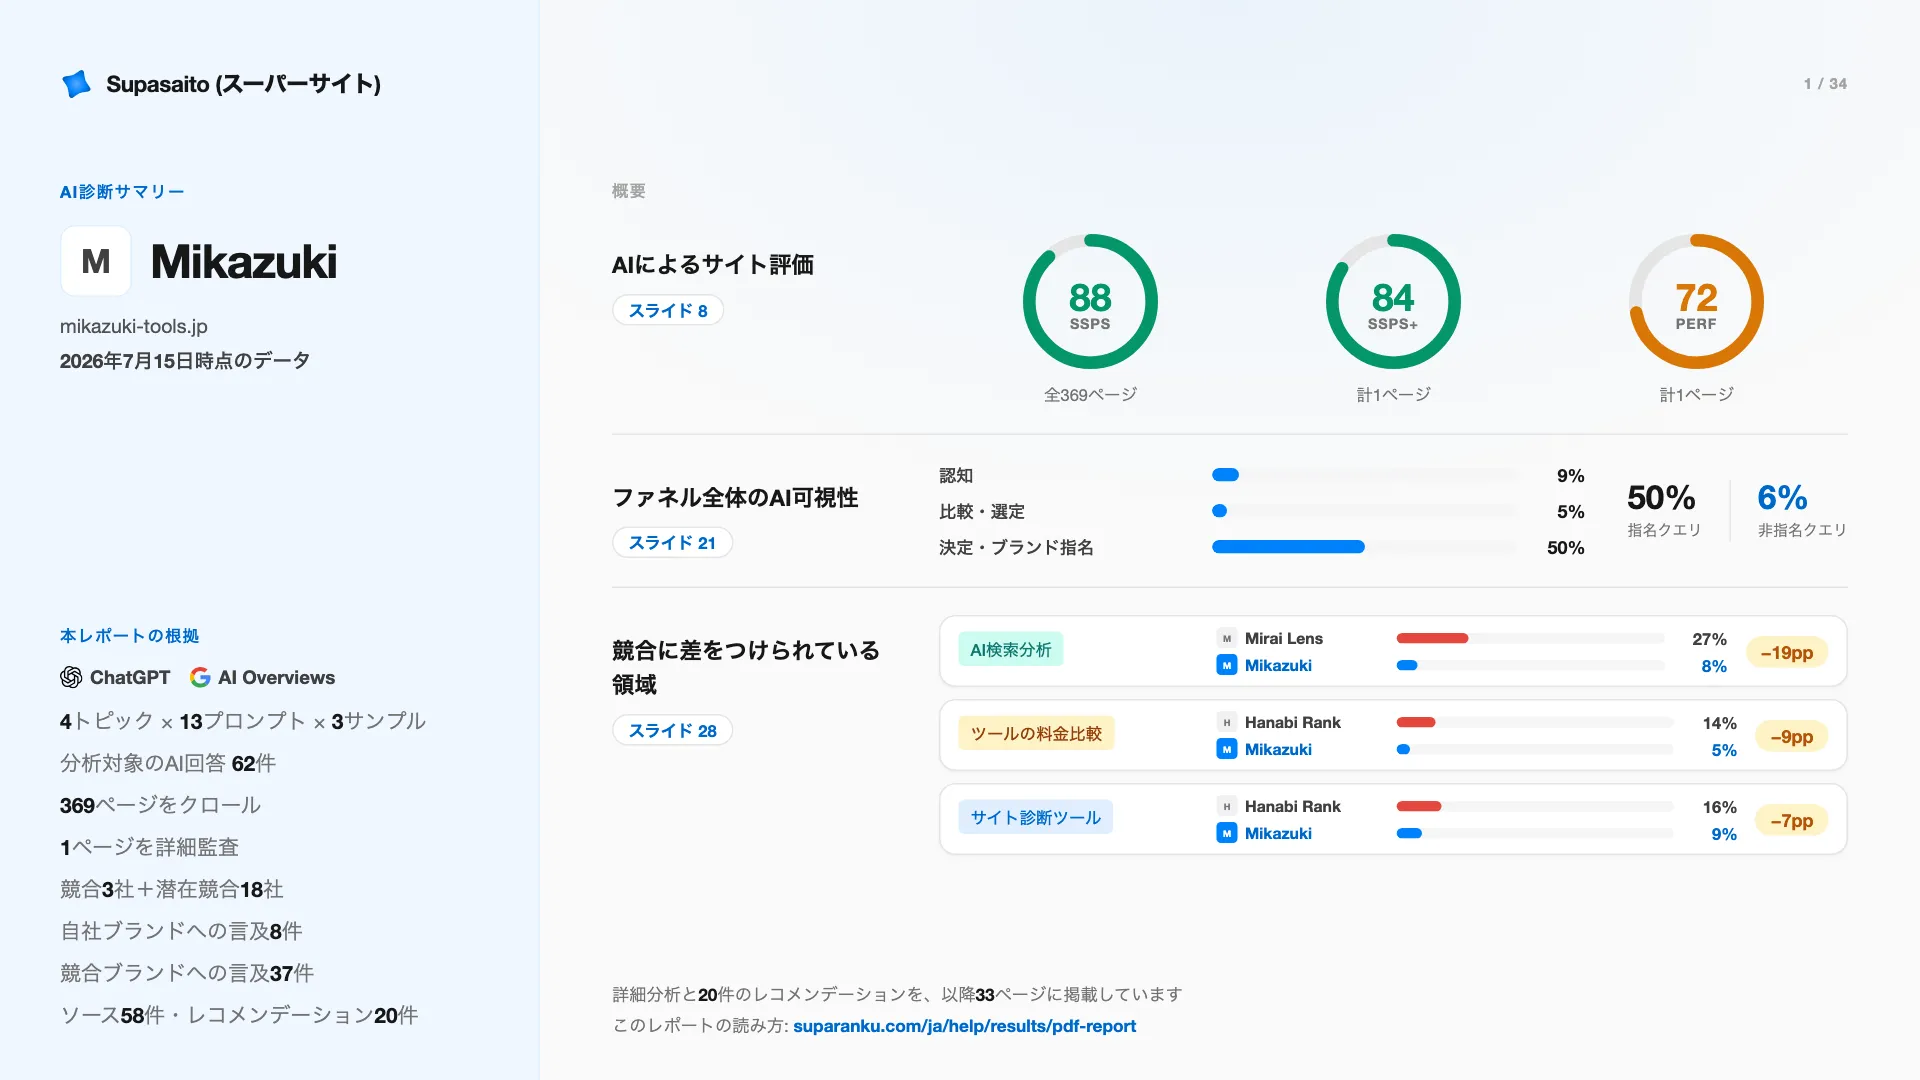Screen dimensions: 1920x1080
Task: Click the 1 / 34 page indicator
Action: (x=1825, y=84)
